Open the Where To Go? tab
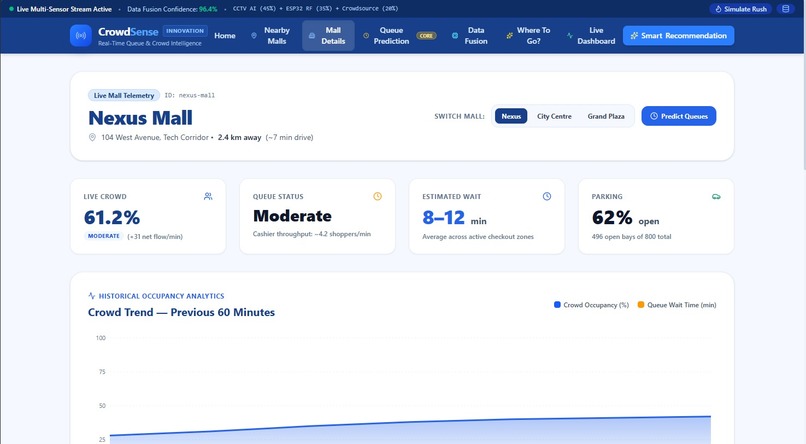This screenshot has width=806, height=444. click(528, 35)
